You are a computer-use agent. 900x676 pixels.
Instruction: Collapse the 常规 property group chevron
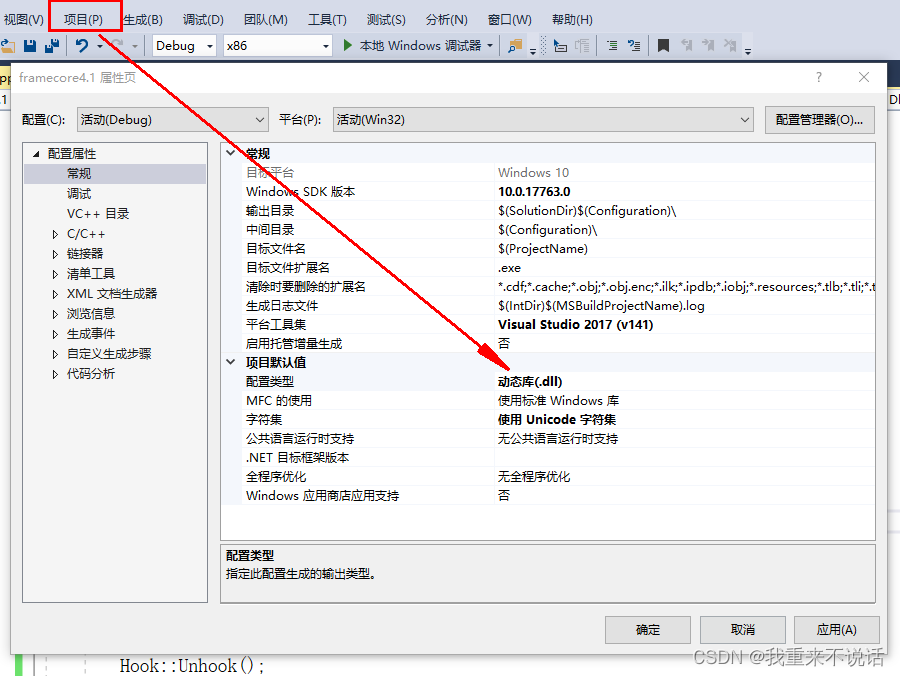[x=231, y=153]
